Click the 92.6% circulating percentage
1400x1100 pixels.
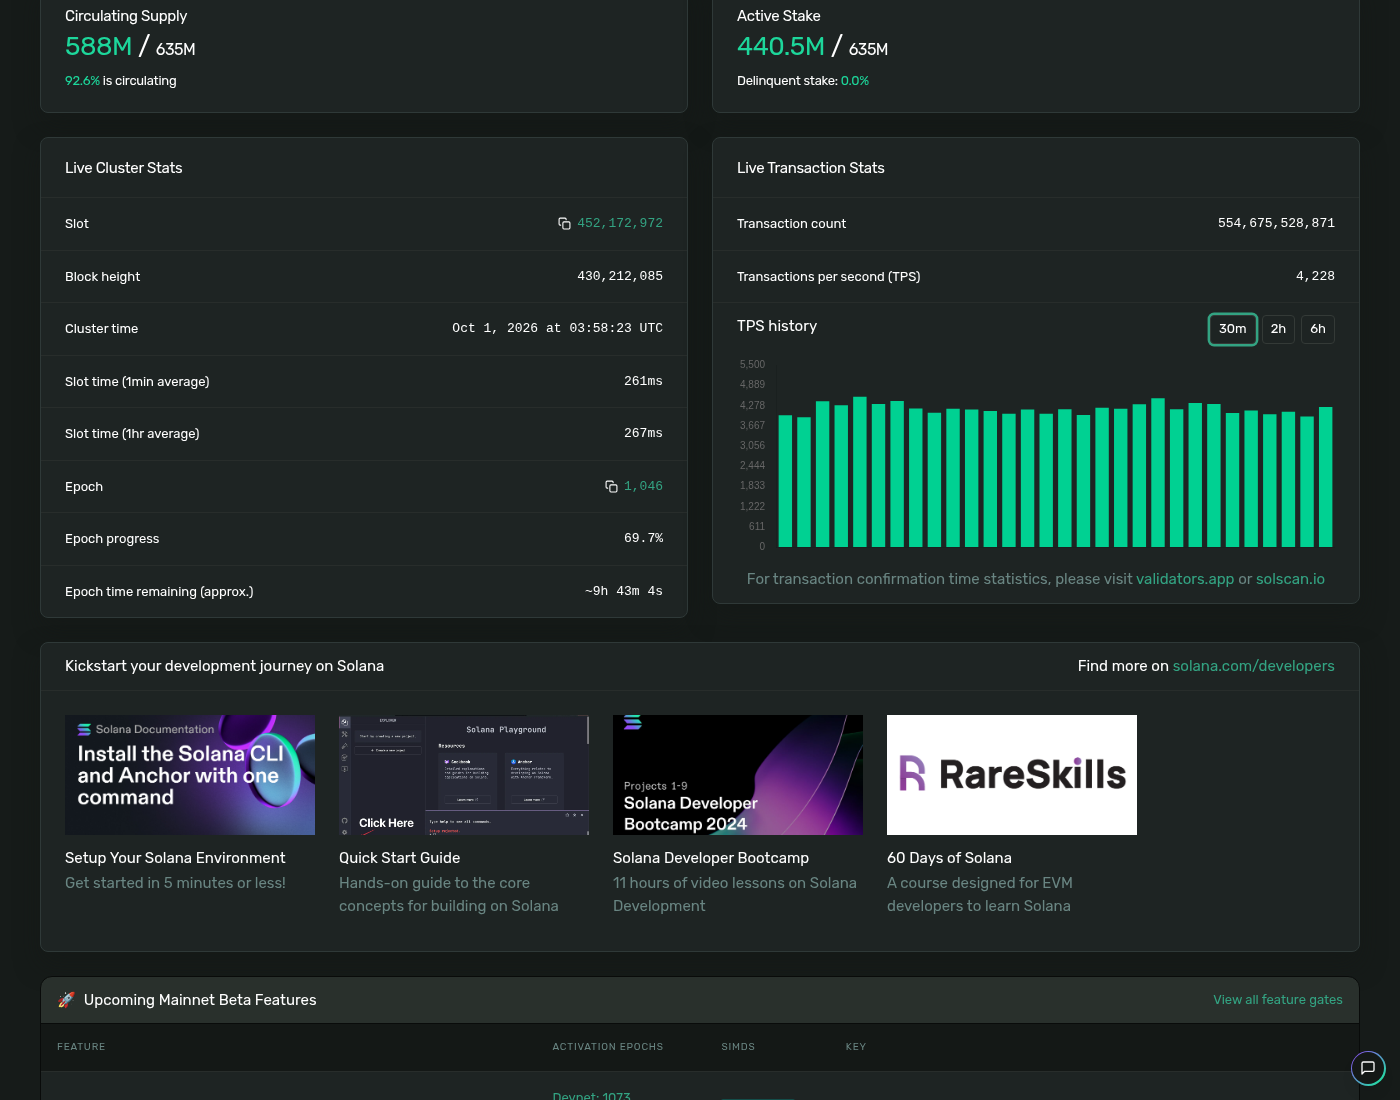tap(82, 81)
